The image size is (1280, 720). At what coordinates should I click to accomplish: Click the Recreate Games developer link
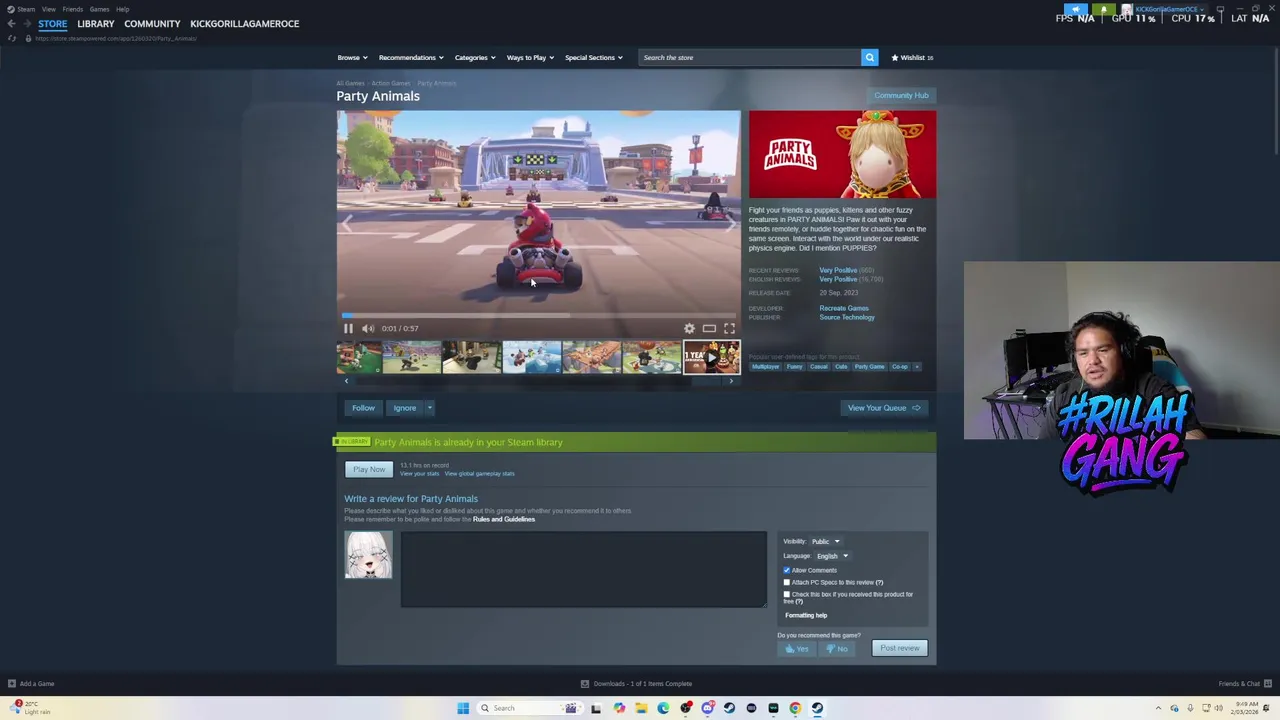(844, 309)
